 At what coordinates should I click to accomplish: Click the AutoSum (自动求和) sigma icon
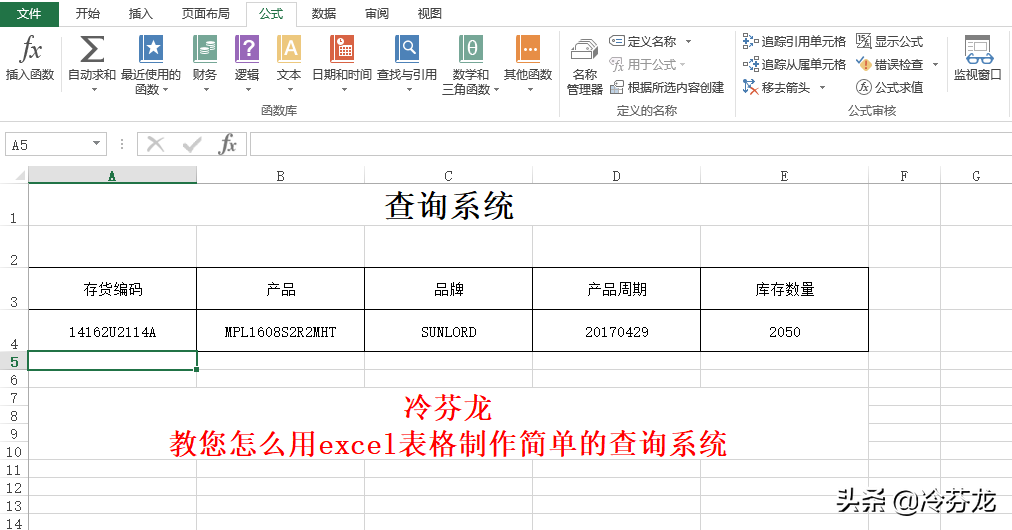click(x=92, y=50)
